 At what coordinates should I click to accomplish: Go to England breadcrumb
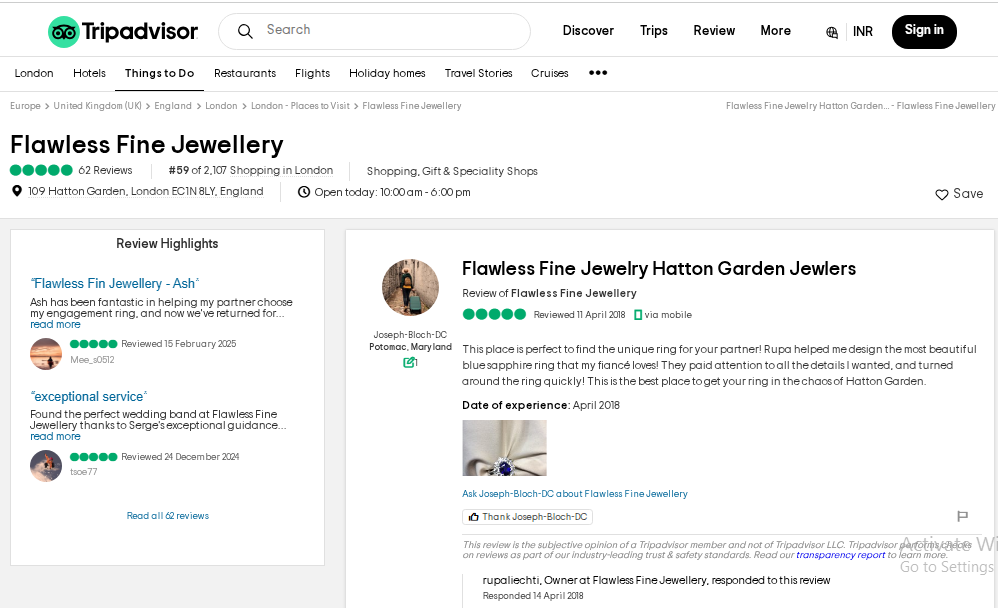(x=172, y=106)
